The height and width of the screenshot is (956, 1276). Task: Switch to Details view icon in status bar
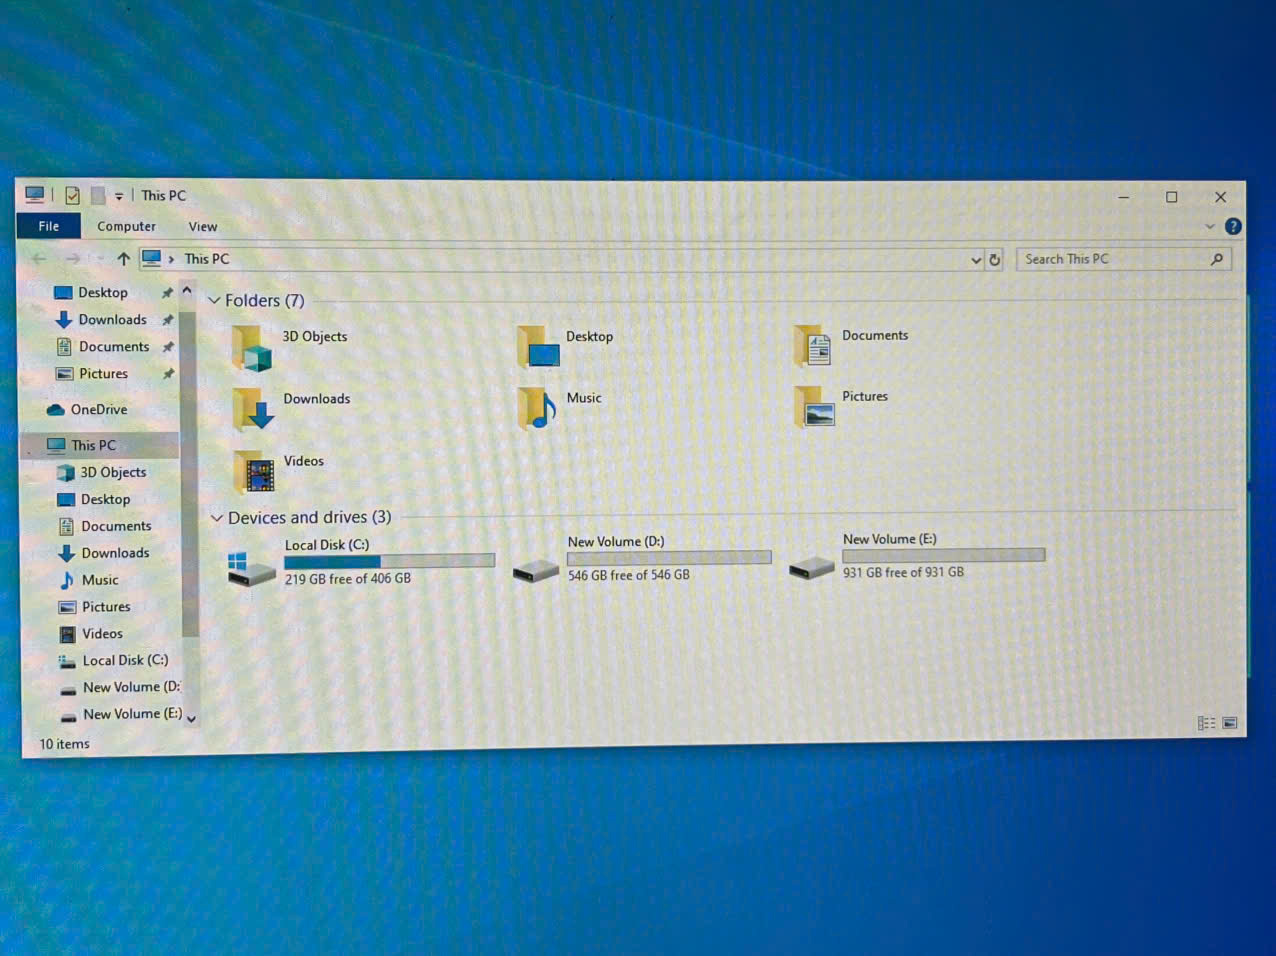click(1207, 723)
